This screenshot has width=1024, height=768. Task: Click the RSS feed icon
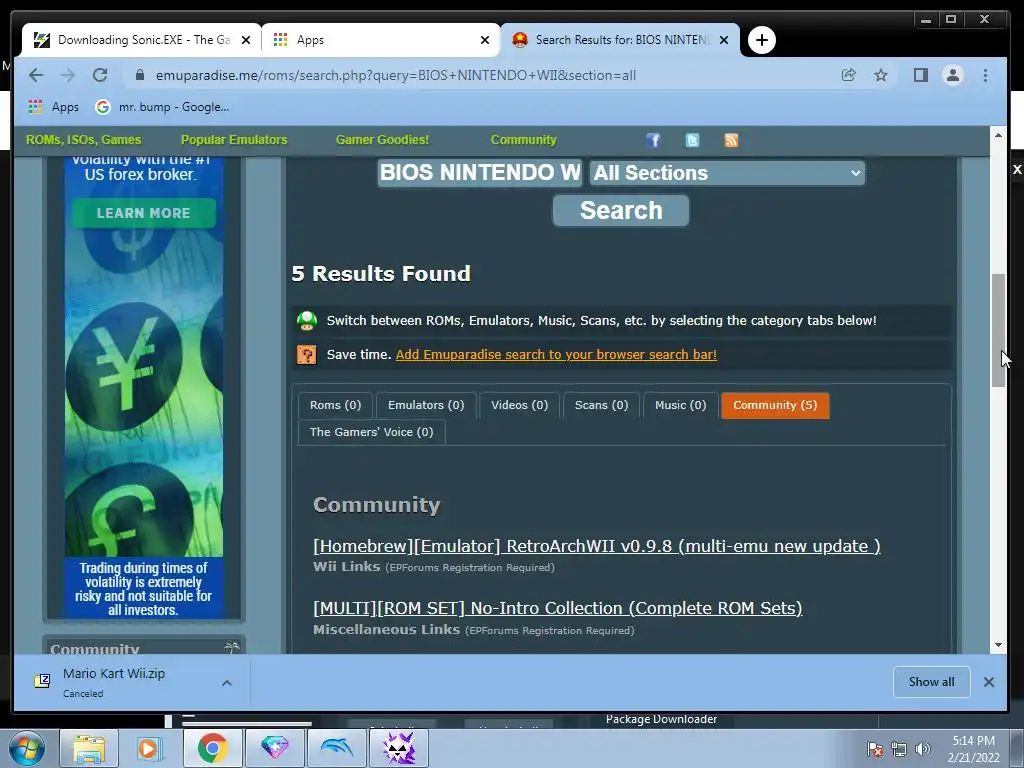pyautogui.click(x=731, y=140)
